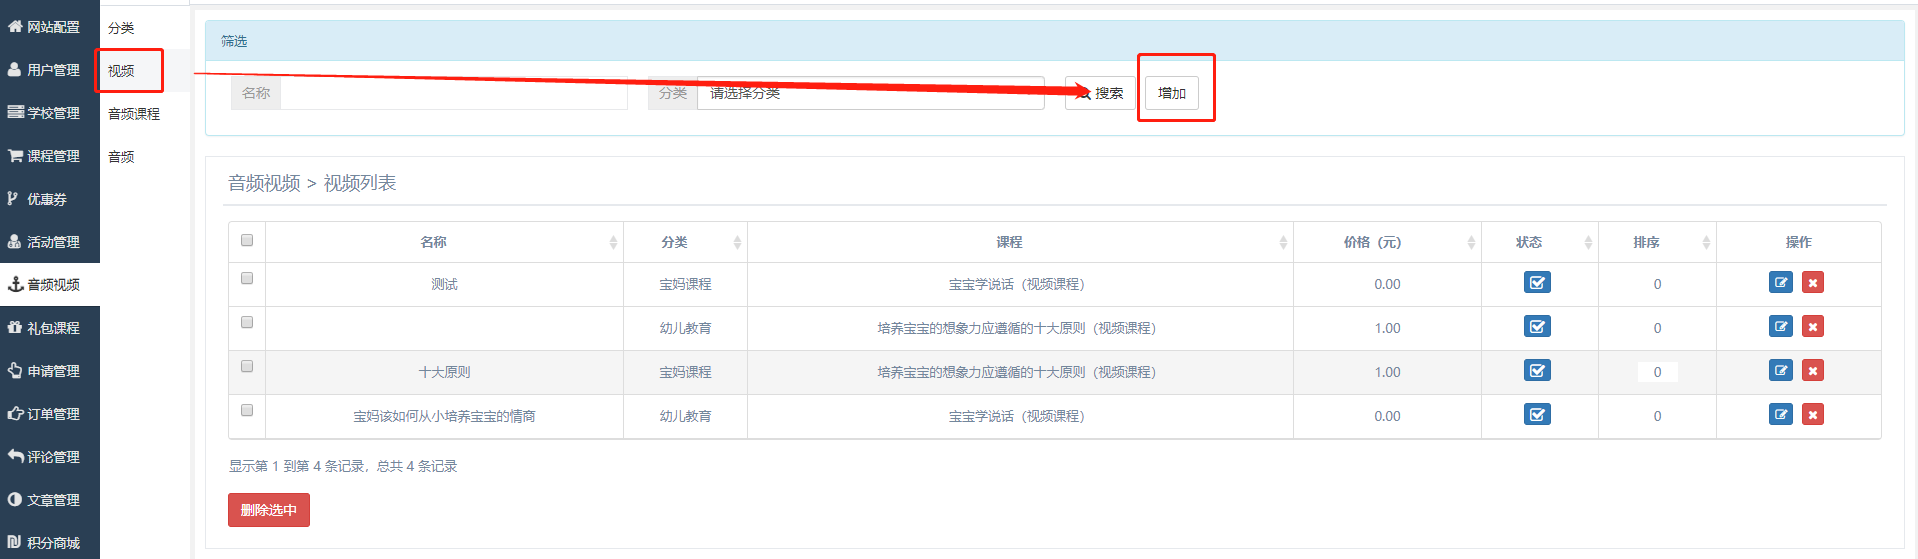The image size is (1918, 559).
Task: Check the checkbox for row 测试
Action: [247, 278]
